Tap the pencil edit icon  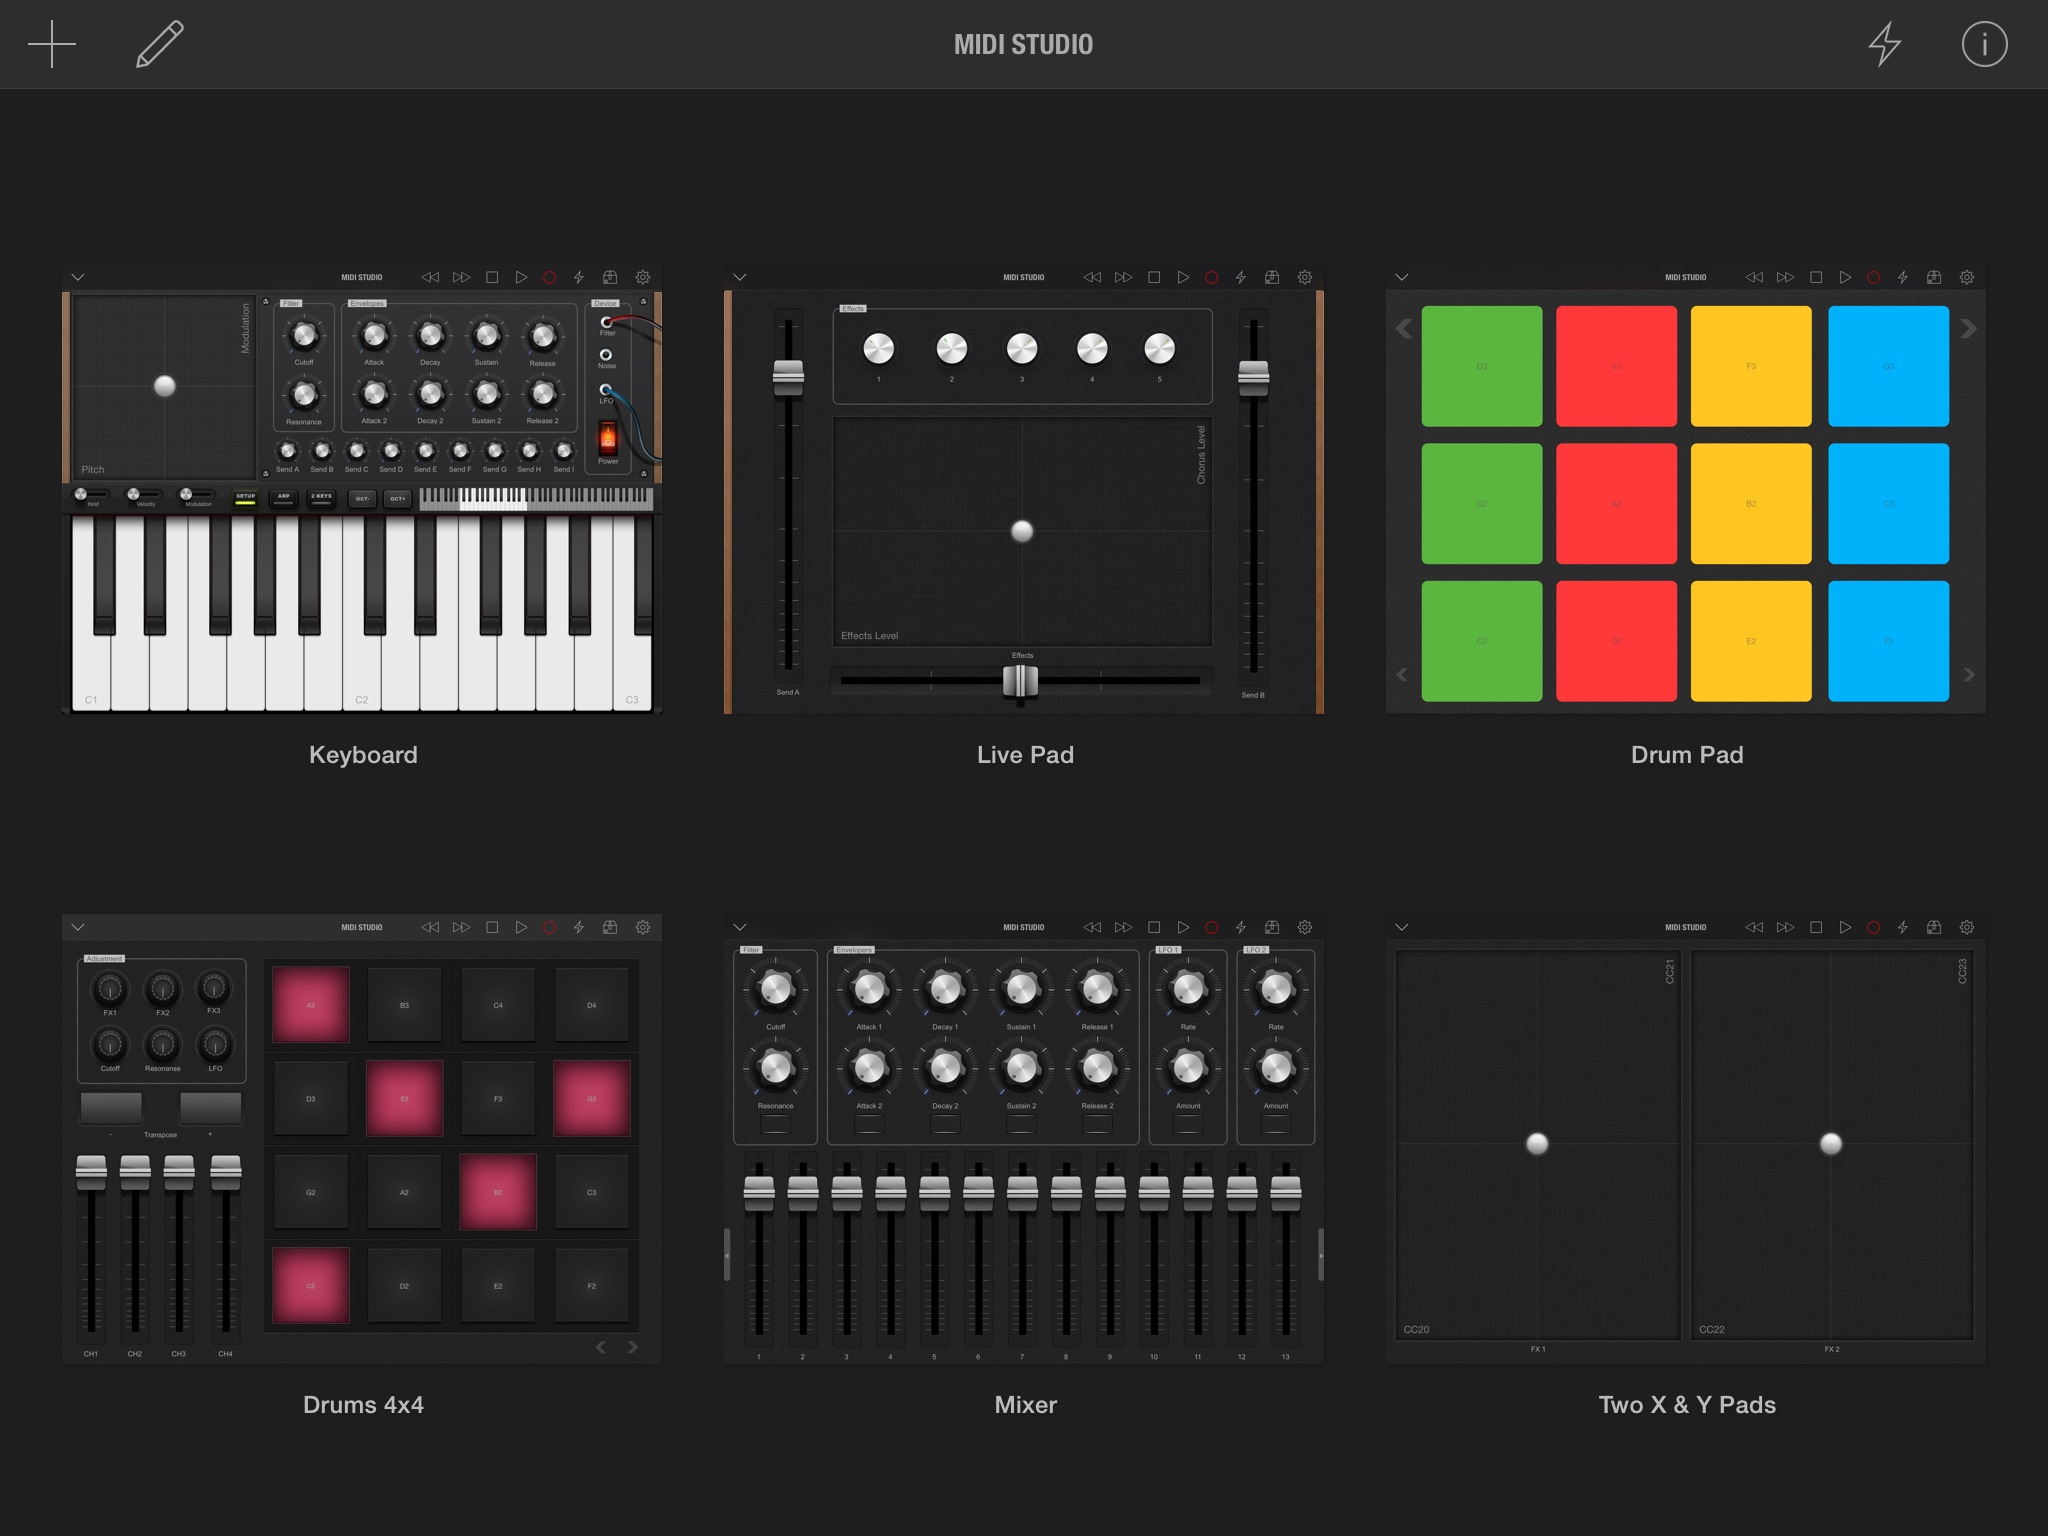160,45
